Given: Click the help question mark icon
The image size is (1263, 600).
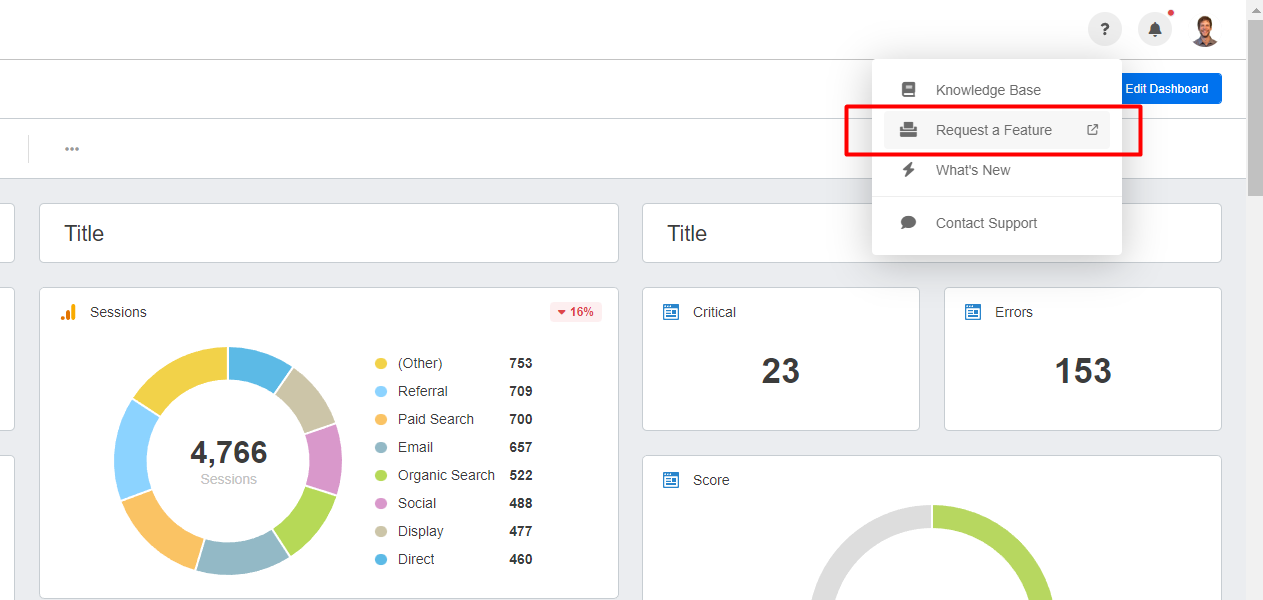Looking at the screenshot, I should [x=1104, y=29].
